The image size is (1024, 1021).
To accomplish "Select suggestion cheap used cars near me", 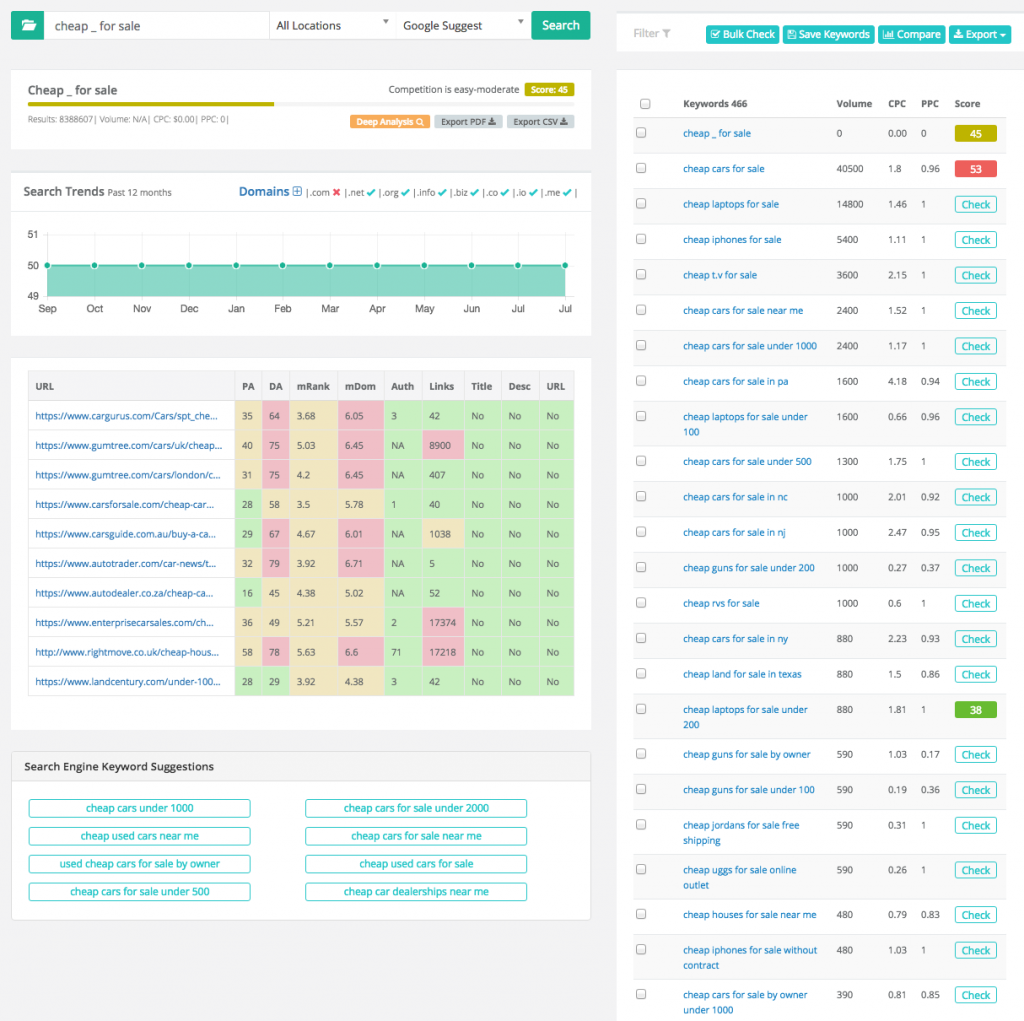I will tap(140, 836).
